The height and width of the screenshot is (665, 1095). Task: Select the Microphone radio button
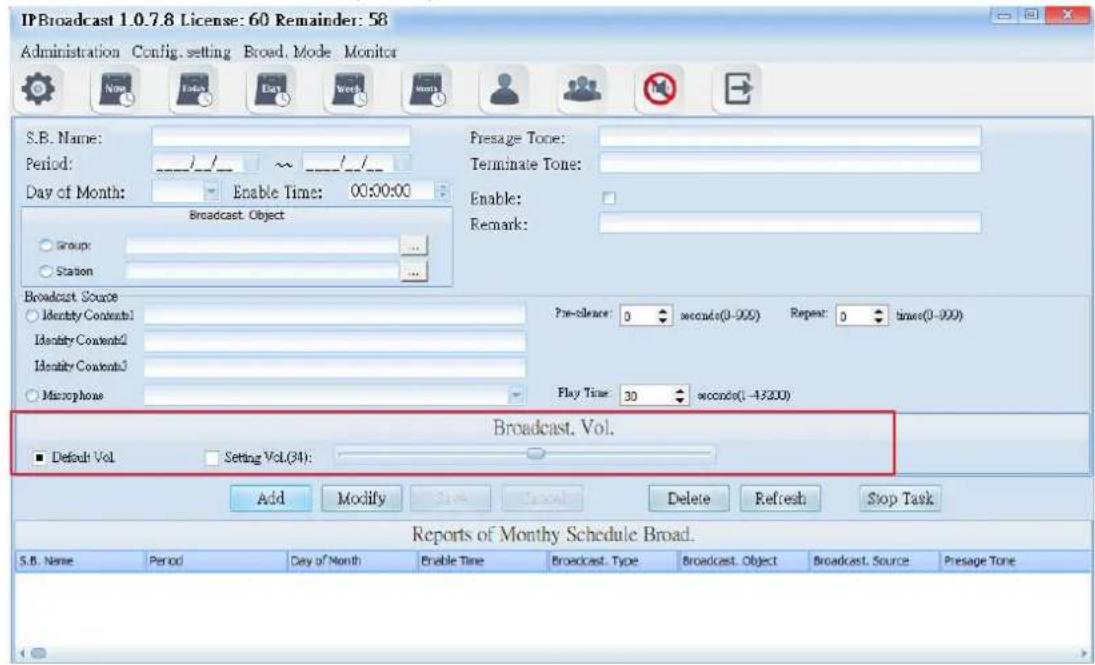32,396
